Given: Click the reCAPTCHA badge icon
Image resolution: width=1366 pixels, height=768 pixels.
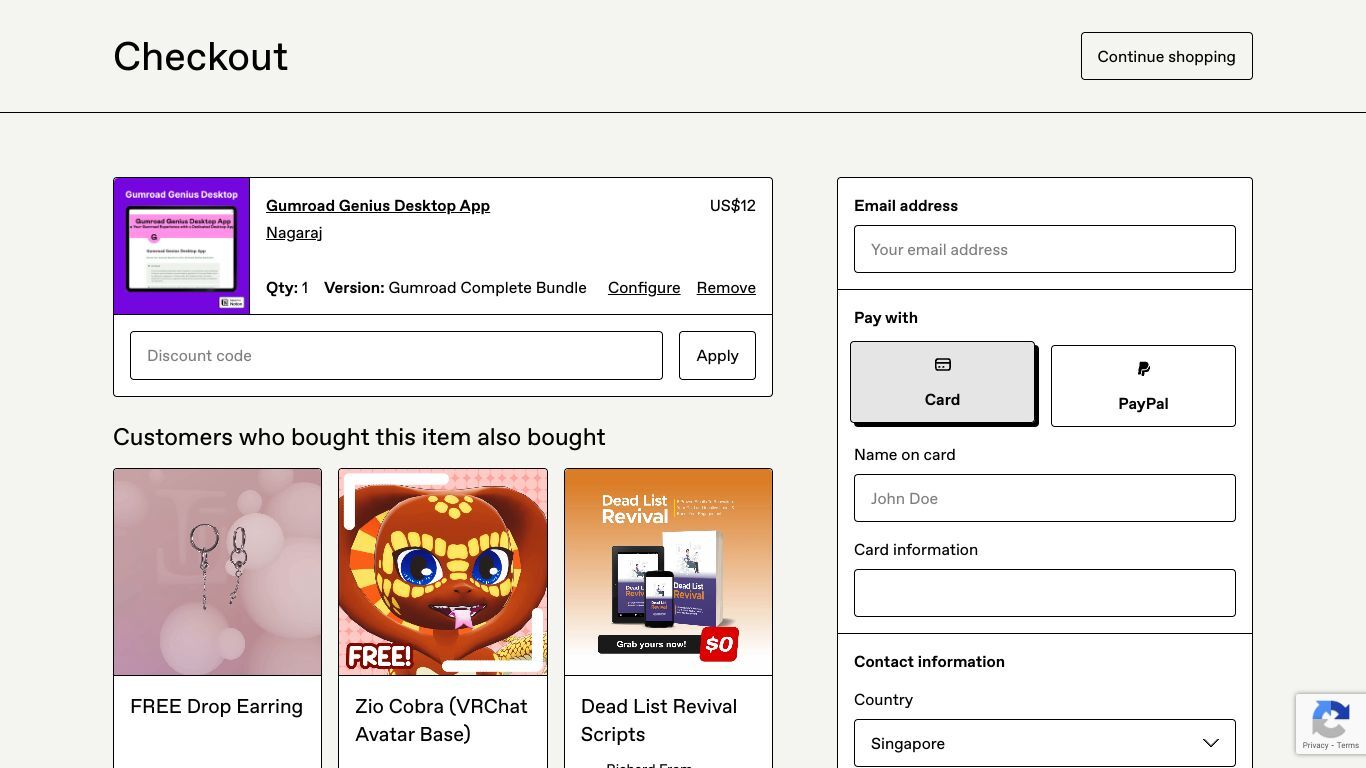Looking at the screenshot, I should coord(1331,719).
